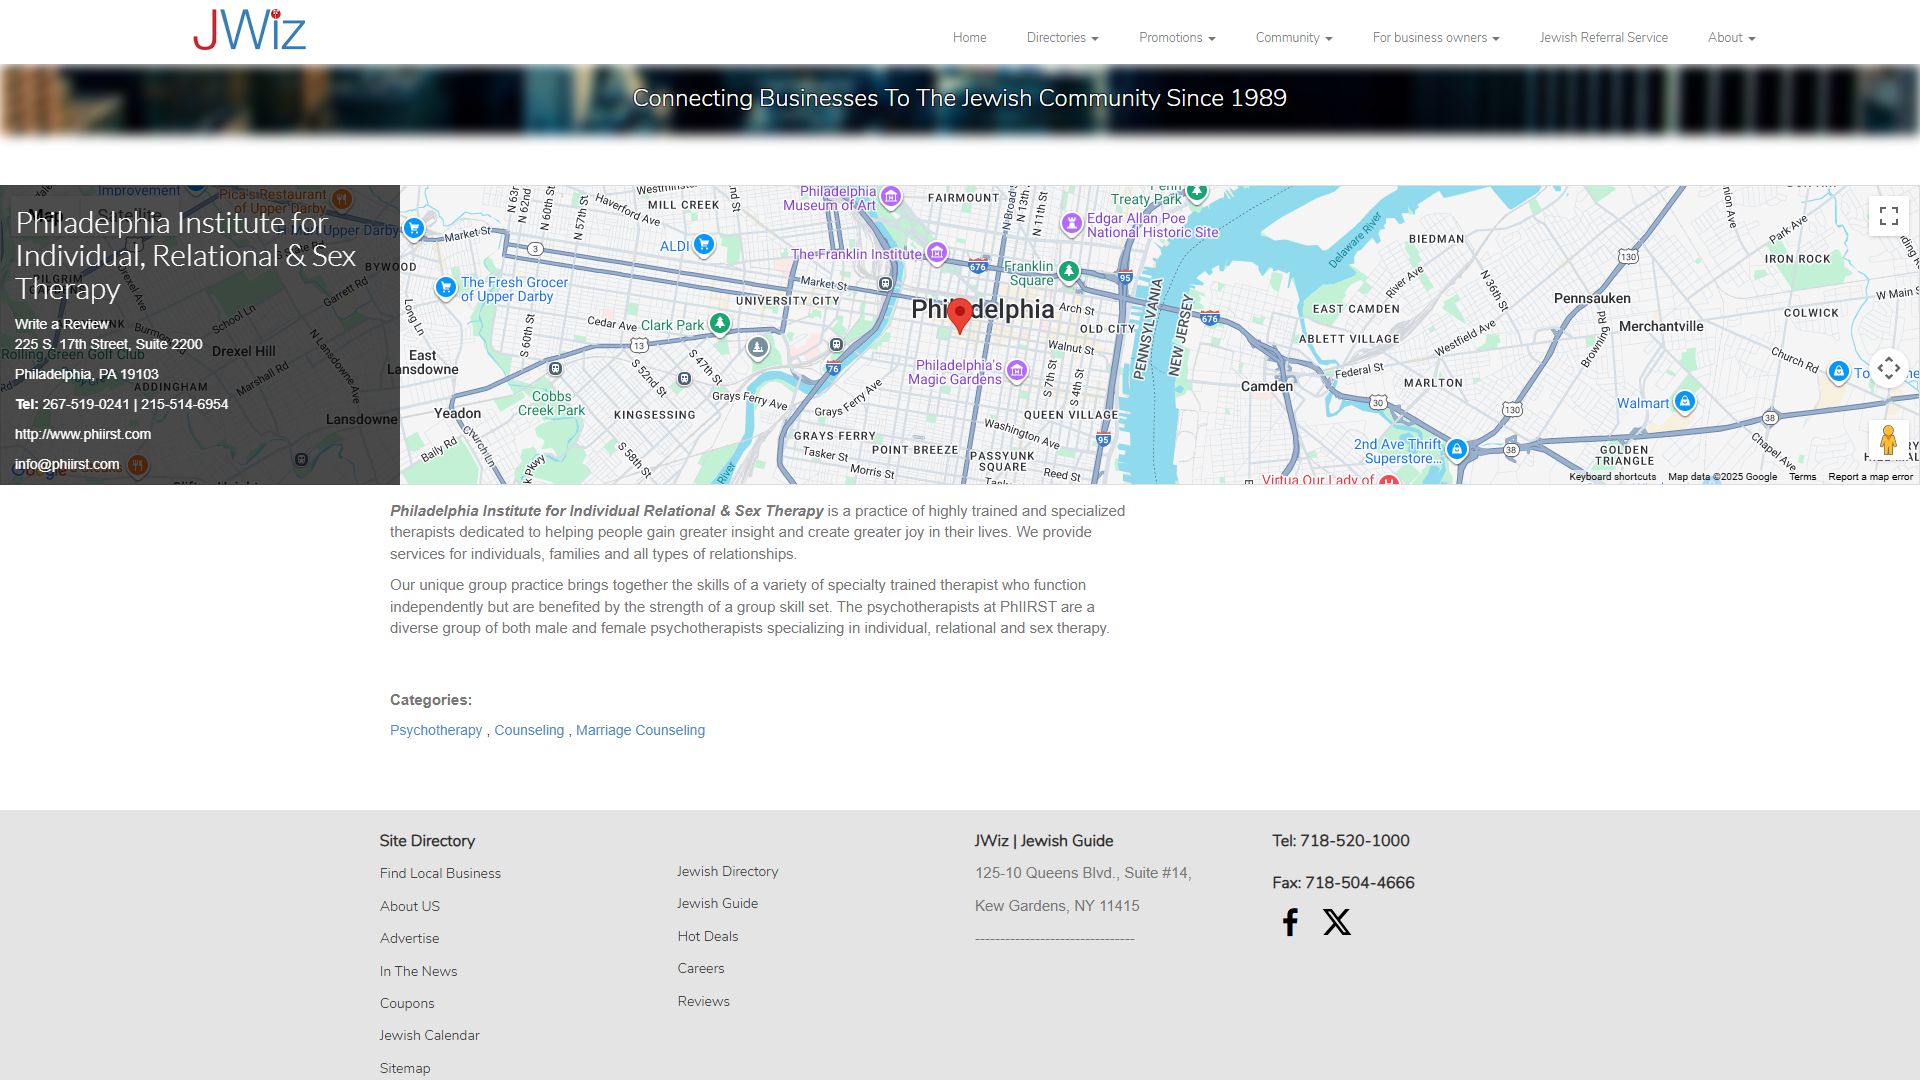Open Google map Terms link
The width and height of the screenshot is (1920, 1080).
click(1802, 477)
